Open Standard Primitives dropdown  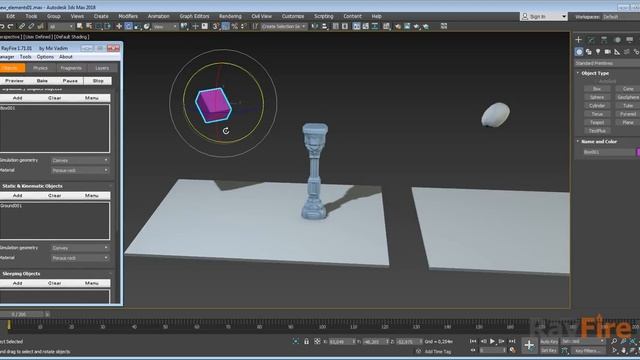pos(607,63)
